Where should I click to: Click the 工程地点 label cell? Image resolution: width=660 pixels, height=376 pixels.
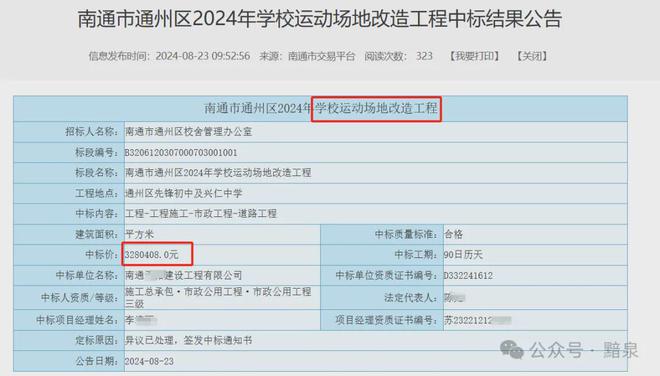(x=69, y=193)
